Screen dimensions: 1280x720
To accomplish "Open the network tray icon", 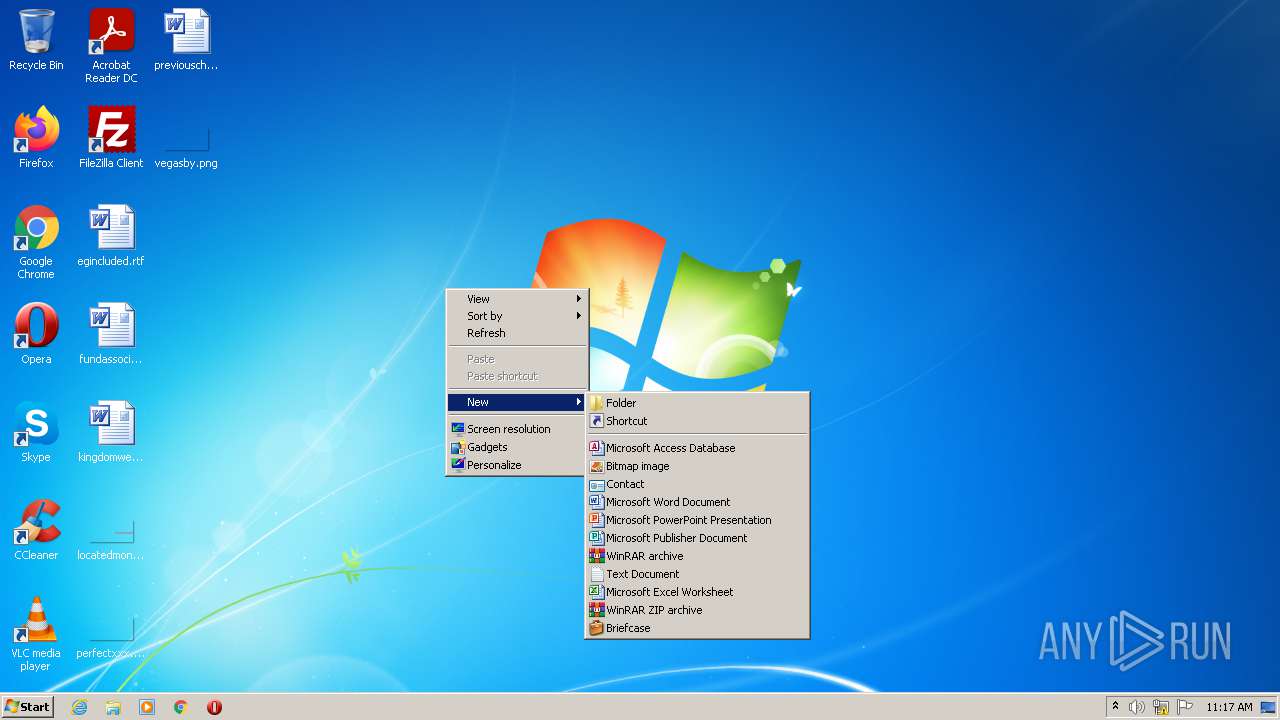I will point(1161,707).
